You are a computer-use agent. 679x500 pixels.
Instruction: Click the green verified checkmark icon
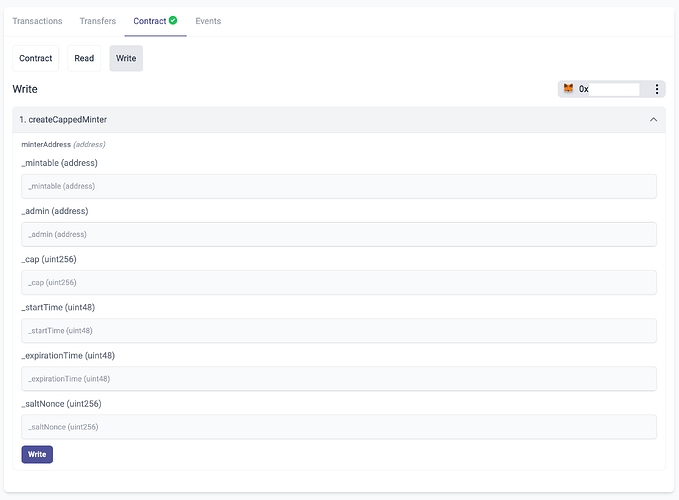click(x=173, y=20)
